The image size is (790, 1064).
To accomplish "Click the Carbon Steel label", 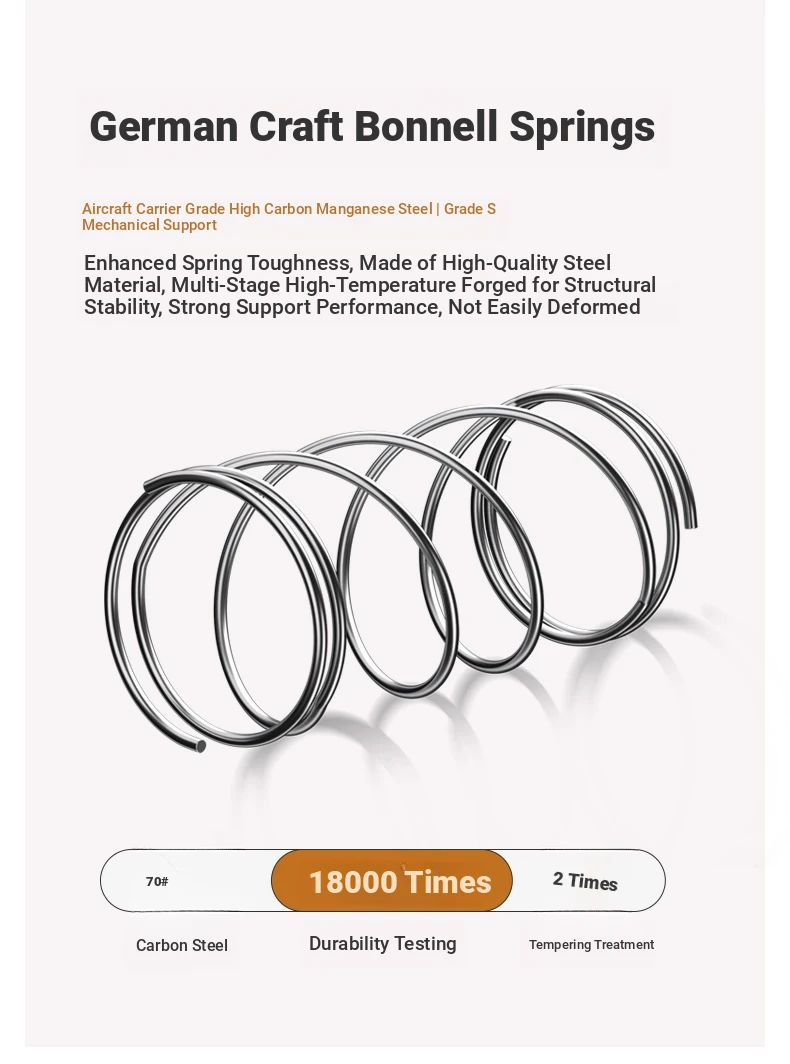I will click(182, 945).
